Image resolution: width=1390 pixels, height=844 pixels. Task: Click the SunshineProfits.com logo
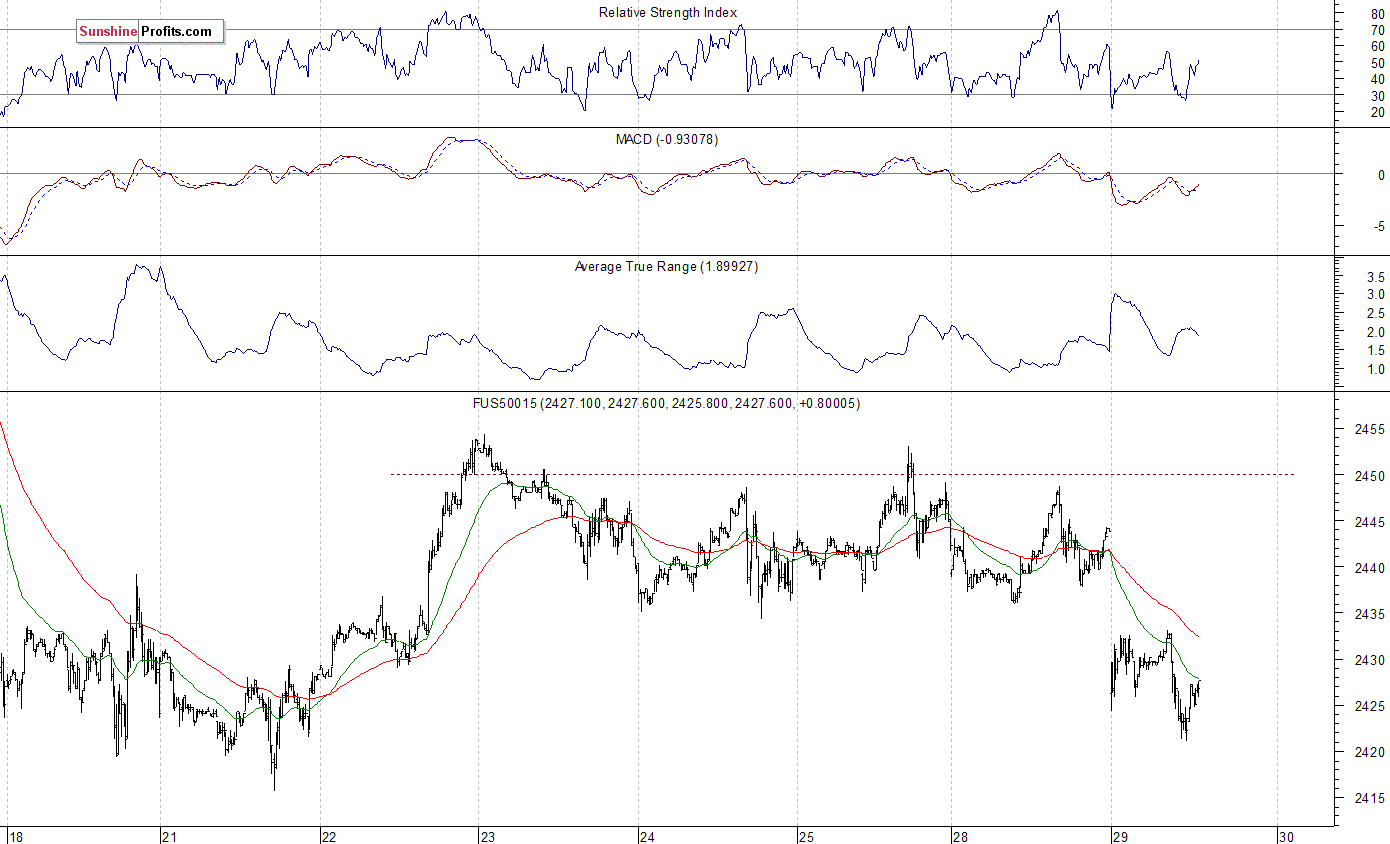pos(150,31)
